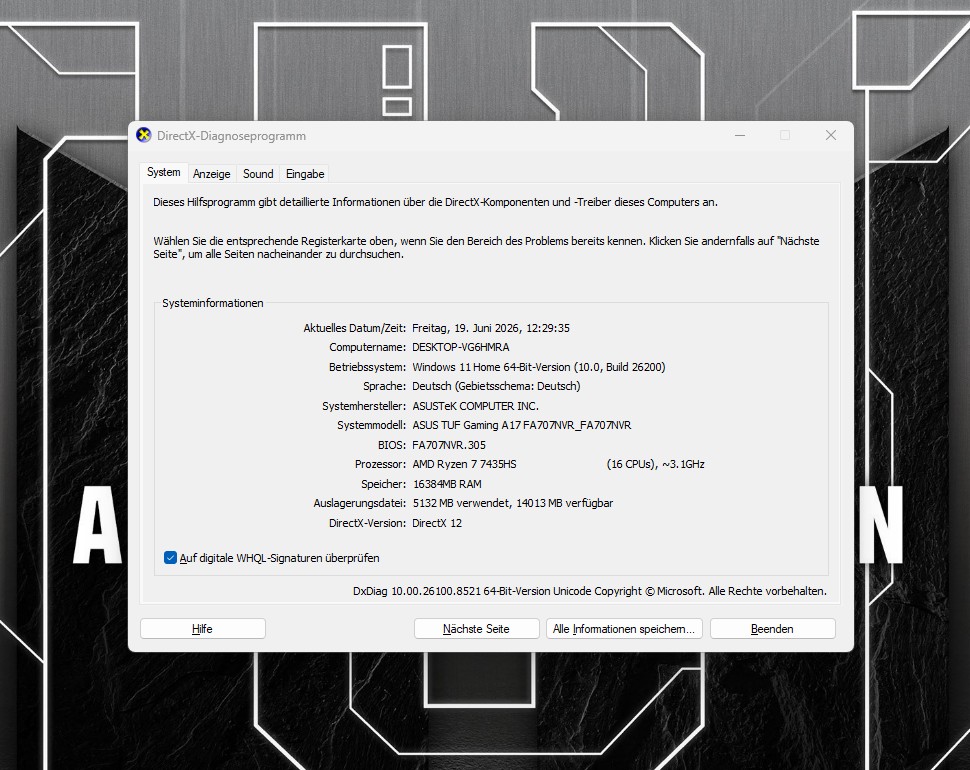This screenshot has width=970, height=770.
Task: Click the 'Auf digitale WHQL-Signaturen überprüfen' label
Action: 280,558
